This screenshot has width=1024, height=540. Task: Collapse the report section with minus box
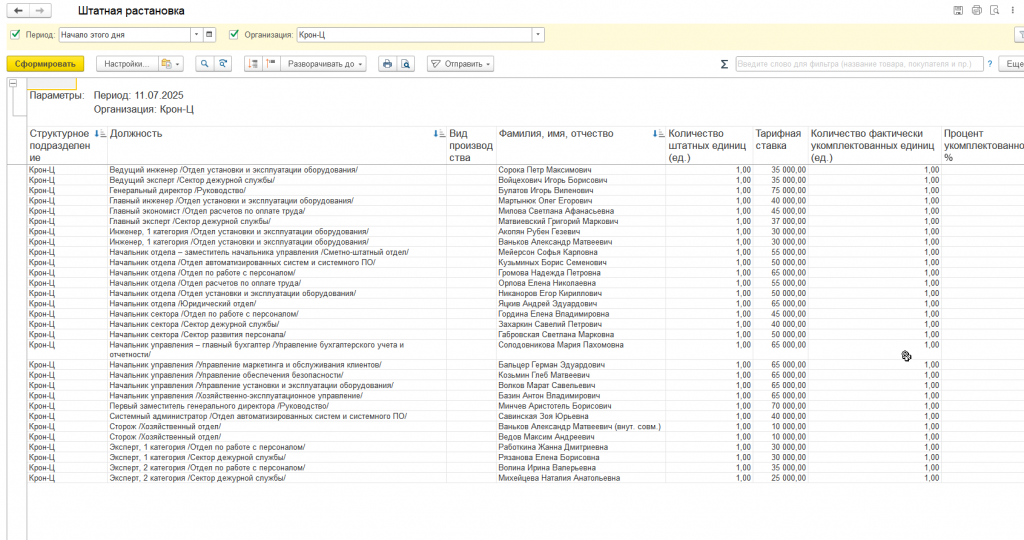tap(12, 83)
